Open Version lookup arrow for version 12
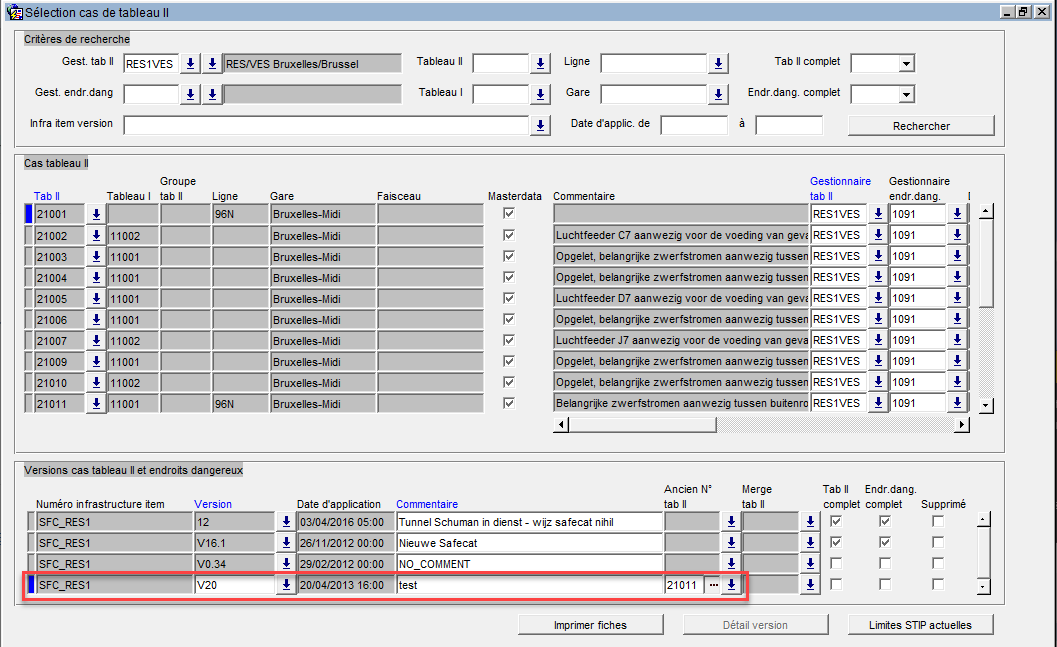The width and height of the screenshot is (1057, 647). point(286,522)
